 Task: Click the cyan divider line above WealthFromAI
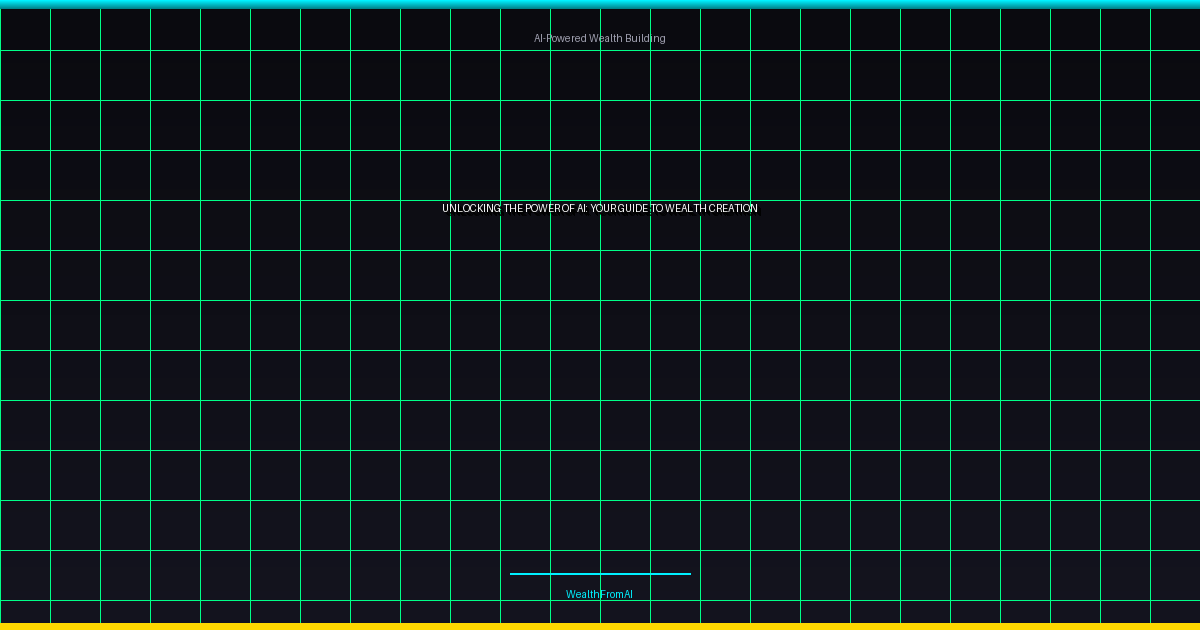point(599,574)
